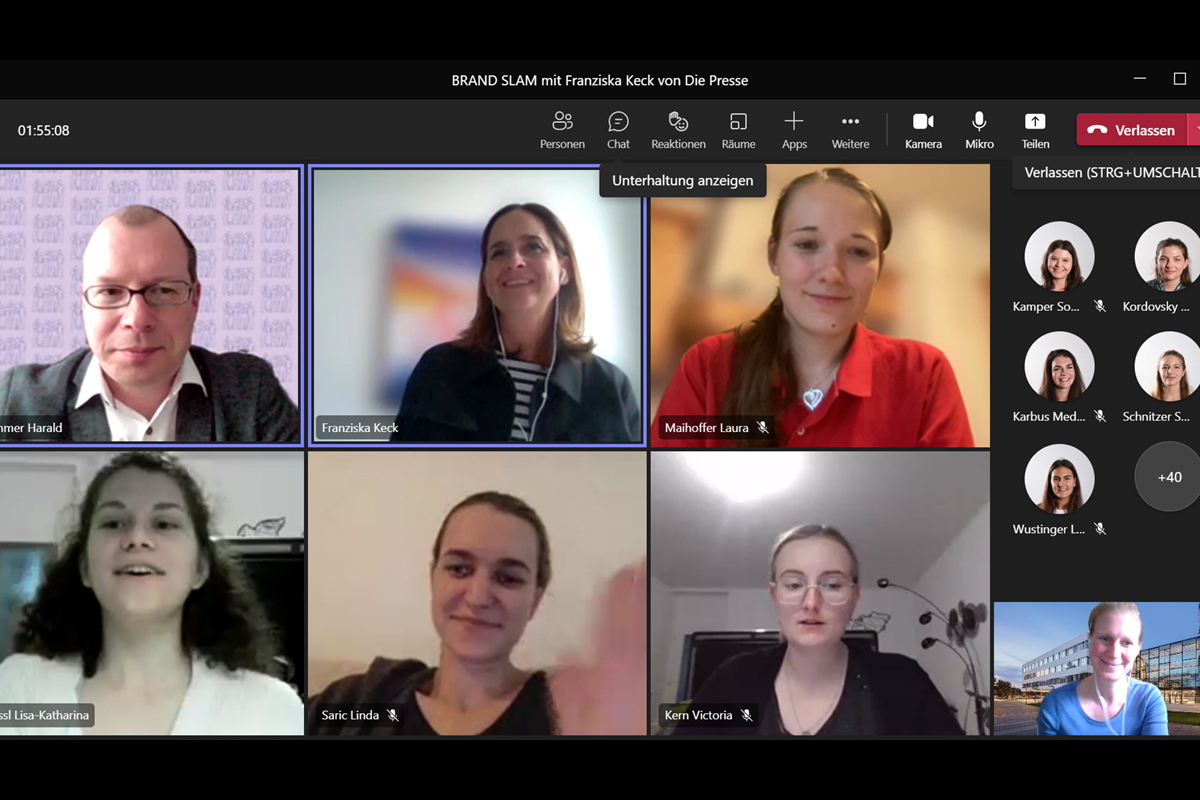This screenshot has width=1200, height=800.
Task: Open Räume for breakout rooms
Action: [738, 129]
